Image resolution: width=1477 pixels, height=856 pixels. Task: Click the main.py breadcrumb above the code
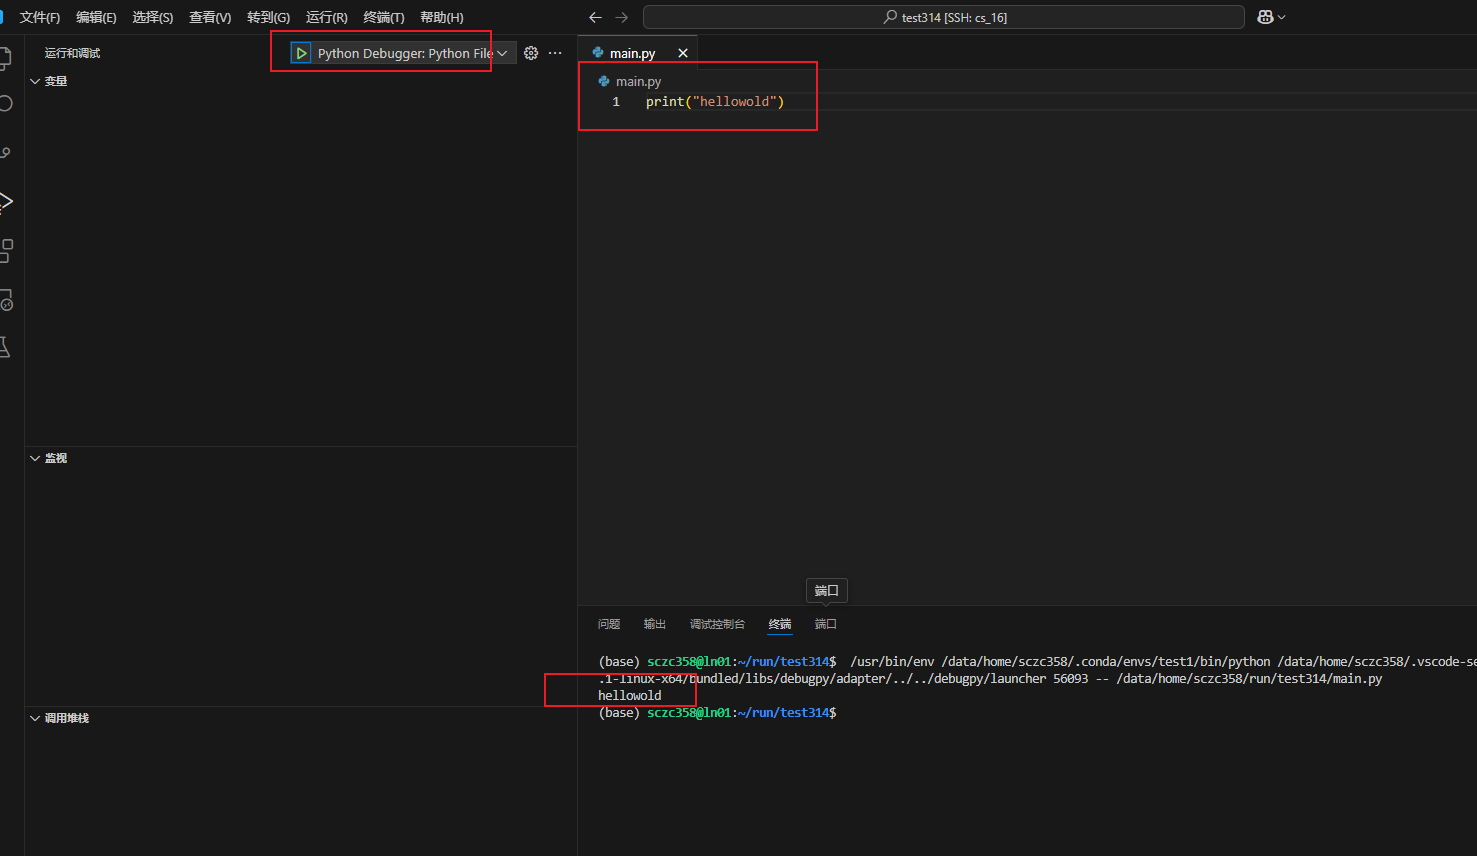point(638,81)
